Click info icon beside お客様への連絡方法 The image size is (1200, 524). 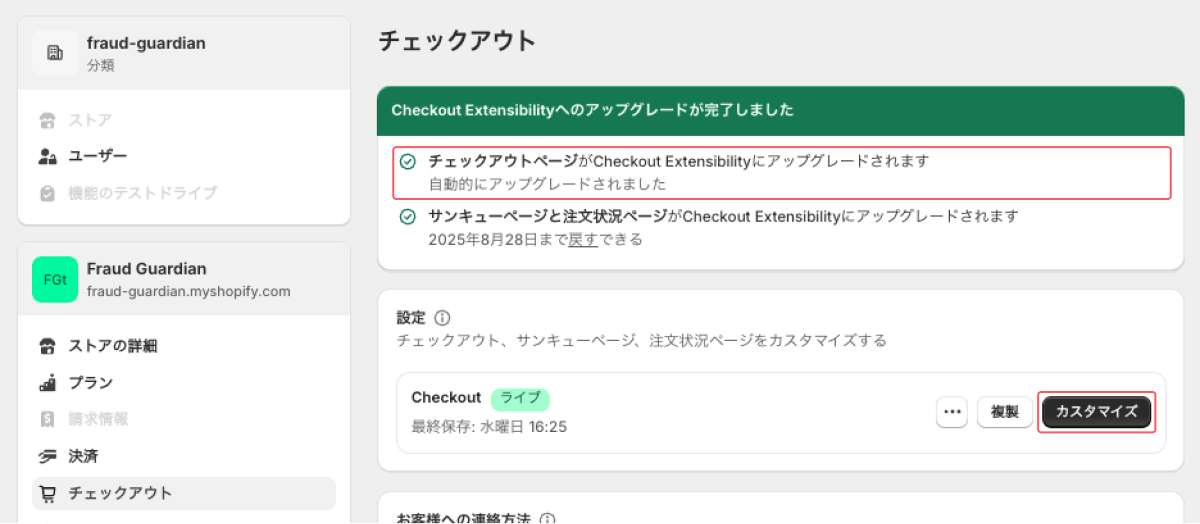547,520
